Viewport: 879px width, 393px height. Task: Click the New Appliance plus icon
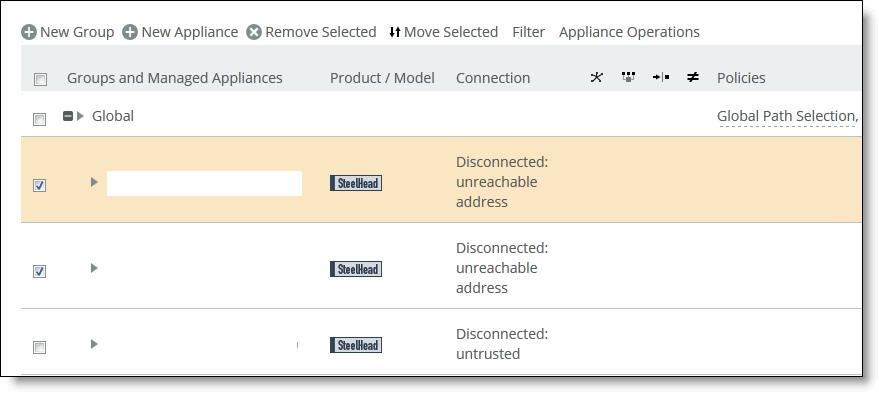[130, 33]
